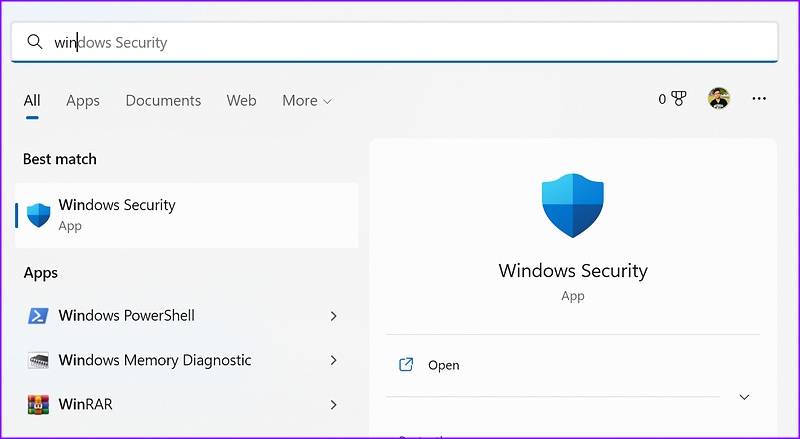Click inside the search text field
The width and height of the screenshot is (800, 439).
[x=400, y=42]
